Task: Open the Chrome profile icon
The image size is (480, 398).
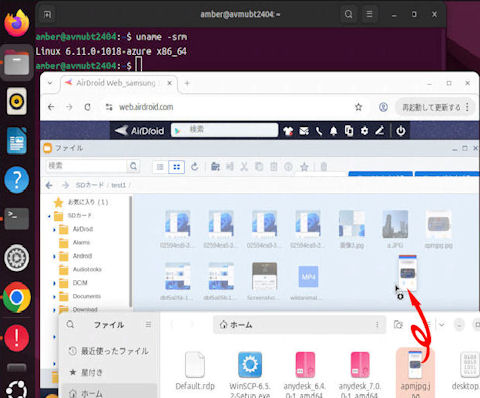Action: (383, 107)
